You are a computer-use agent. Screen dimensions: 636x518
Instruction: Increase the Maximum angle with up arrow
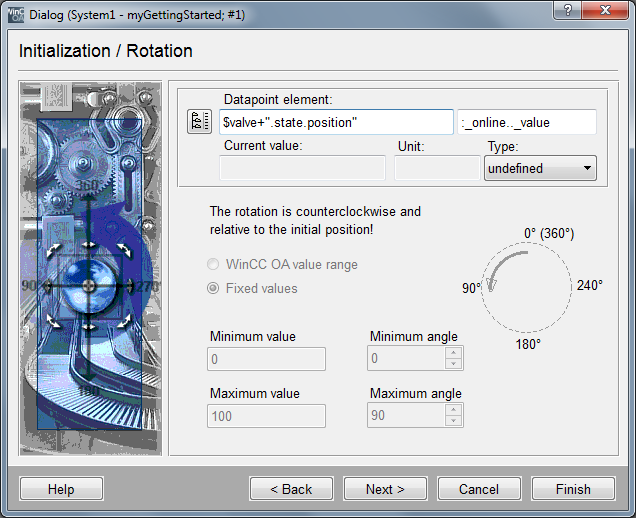pos(453,410)
